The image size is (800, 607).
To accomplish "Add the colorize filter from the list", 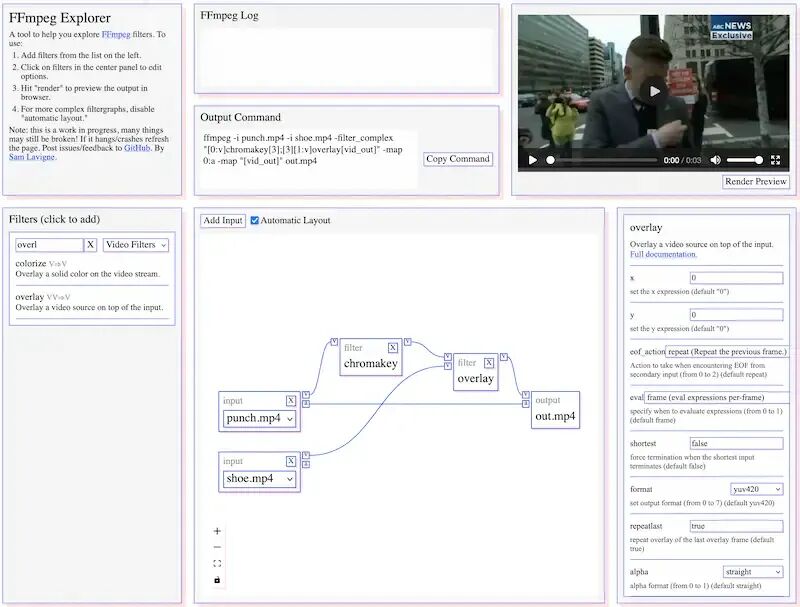I will point(92,268).
